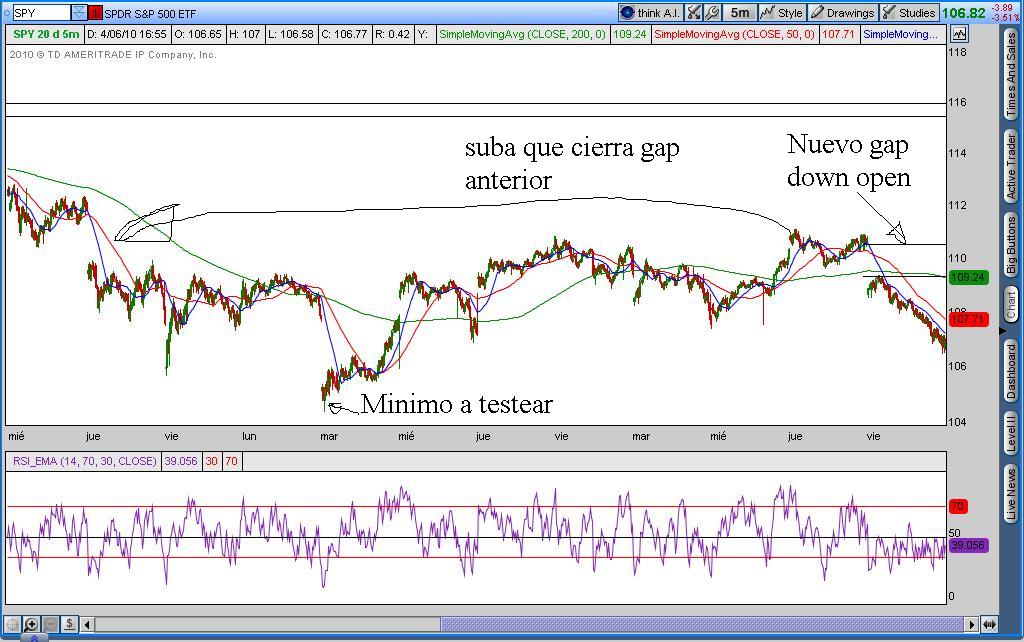Viewport: 1024px width, 642px height.
Task: Click the zoom in magnifier icon
Action: (x=32, y=624)
